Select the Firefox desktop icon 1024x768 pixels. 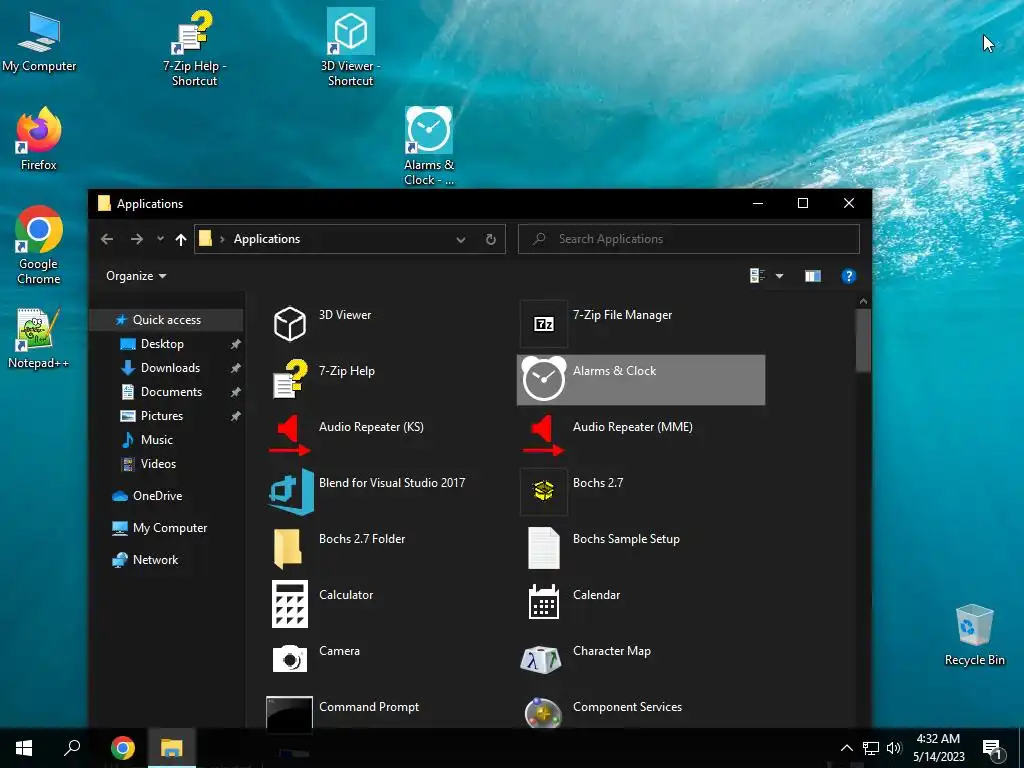tap(39, 139)
